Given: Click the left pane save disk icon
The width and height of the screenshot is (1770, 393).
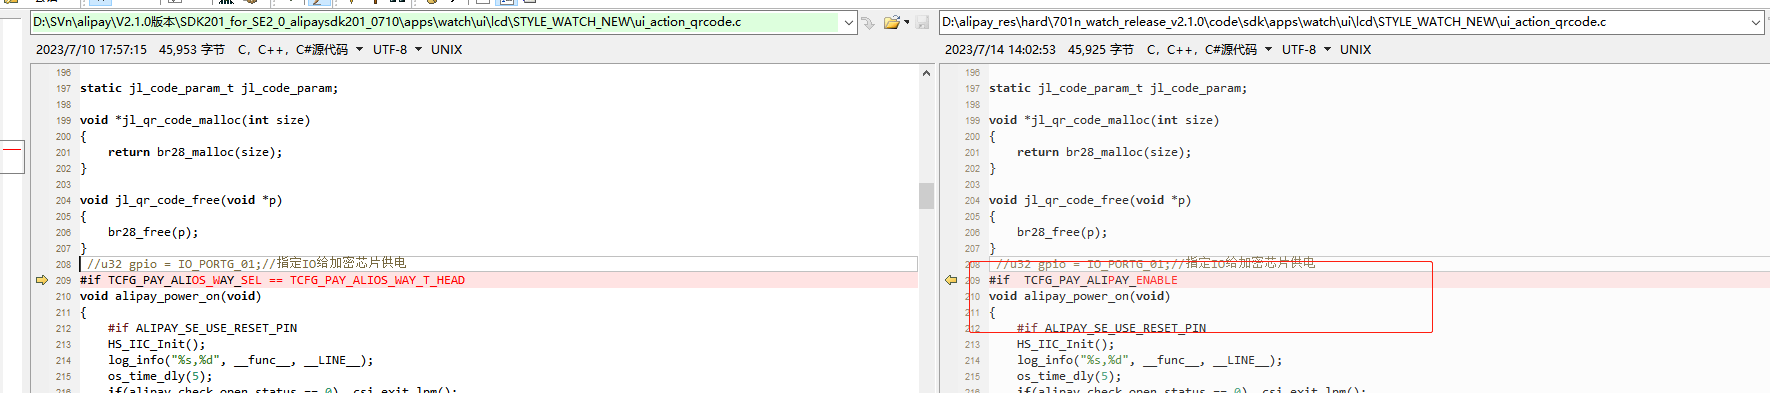Looking at the screenshot, I should pos(922,22).
